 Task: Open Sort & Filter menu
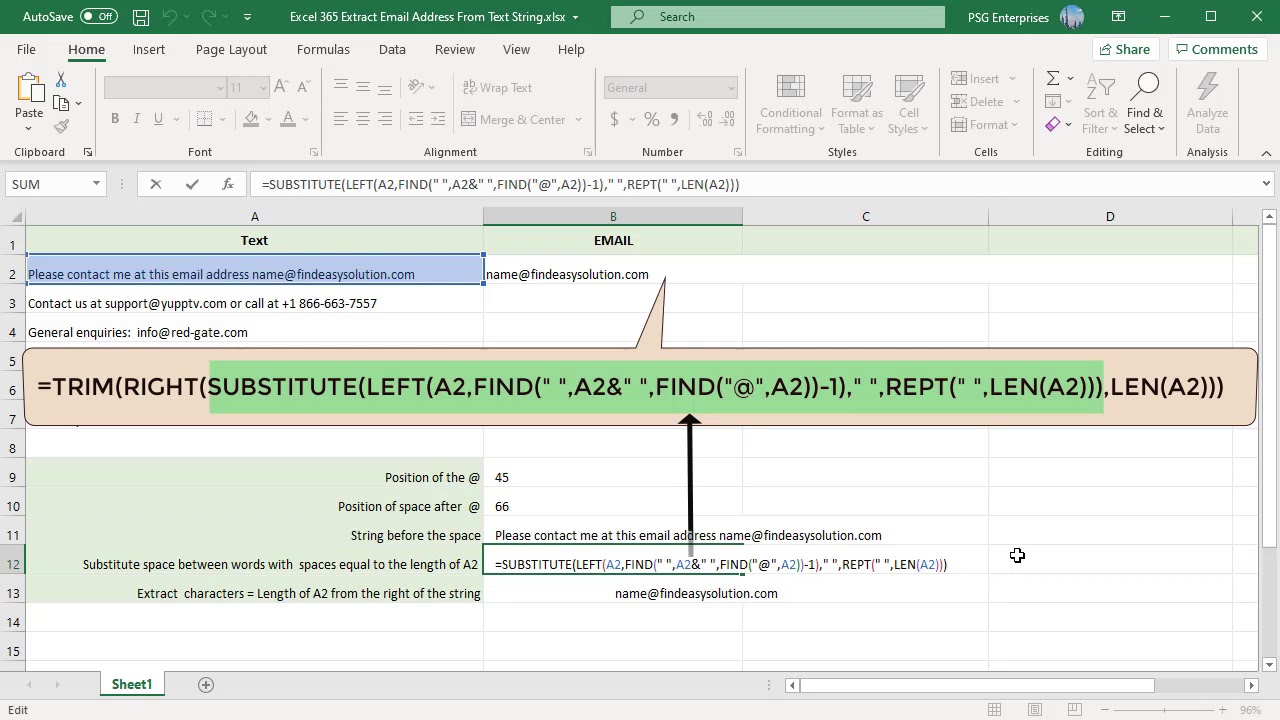[1101, 104]
